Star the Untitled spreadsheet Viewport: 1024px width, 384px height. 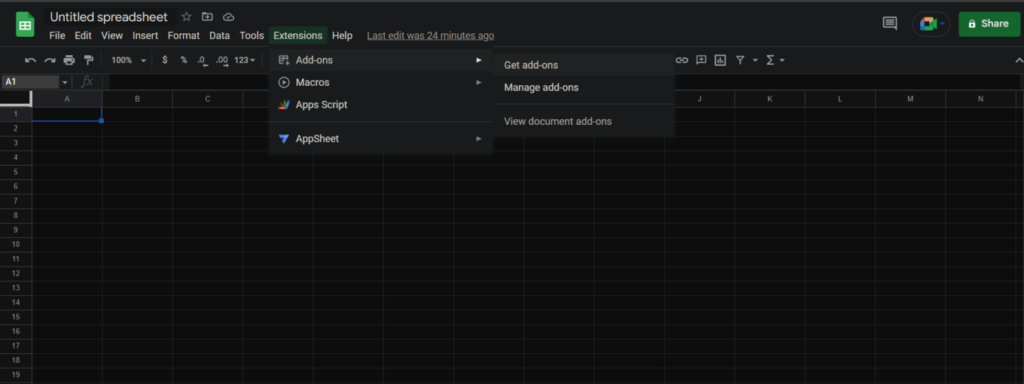tap(187, 17)
